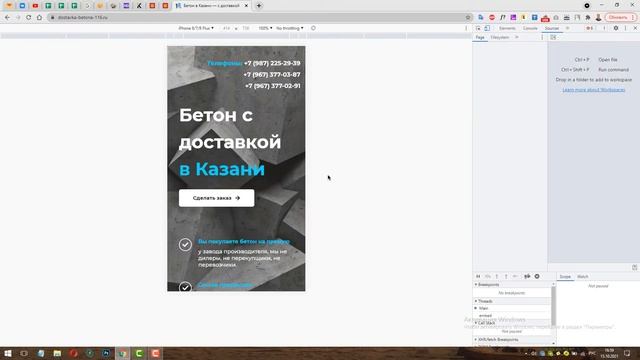Toggle the deactivate breakpoints icon
This screenshot has height=360, width=640.
[527, 276]
